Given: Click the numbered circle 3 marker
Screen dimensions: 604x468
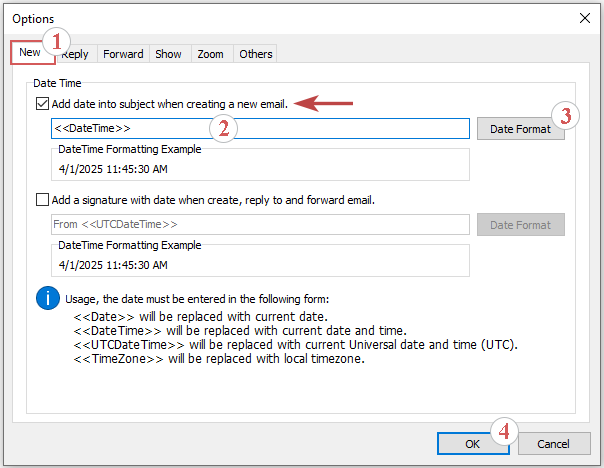Looking at the screenshot, I should coord(566,115).
